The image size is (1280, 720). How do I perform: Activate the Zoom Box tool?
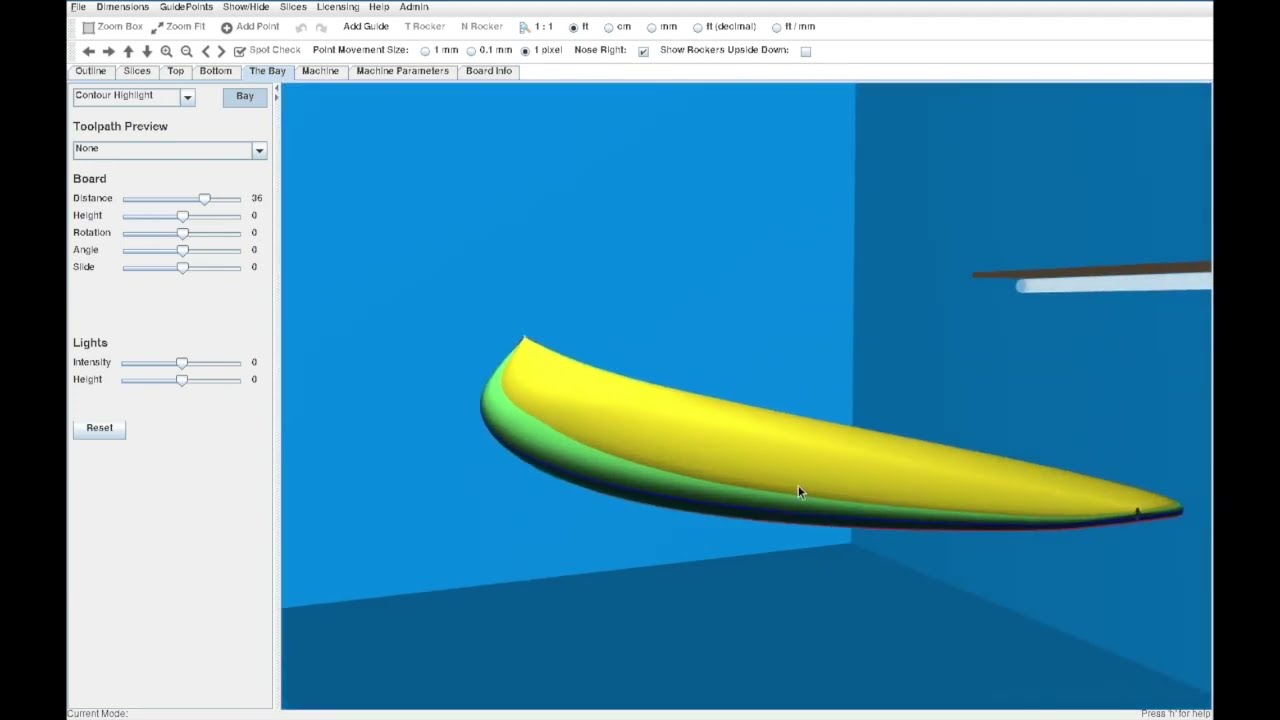[113, 27]
